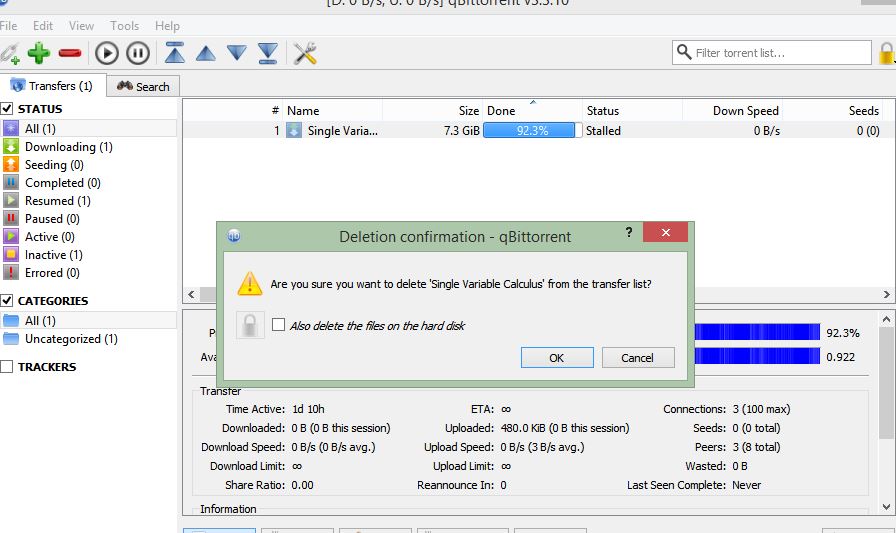The image size is (896, 533).
Task: Select the All (1) category filter
Action: coord(89,320)
